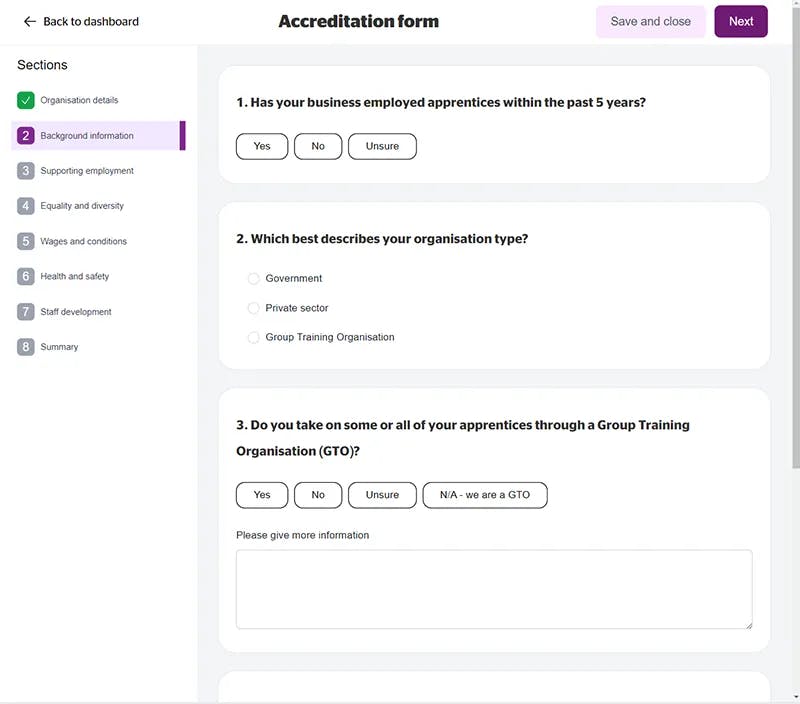
Task: Click the more information text area
Action: tap(494, 589)
